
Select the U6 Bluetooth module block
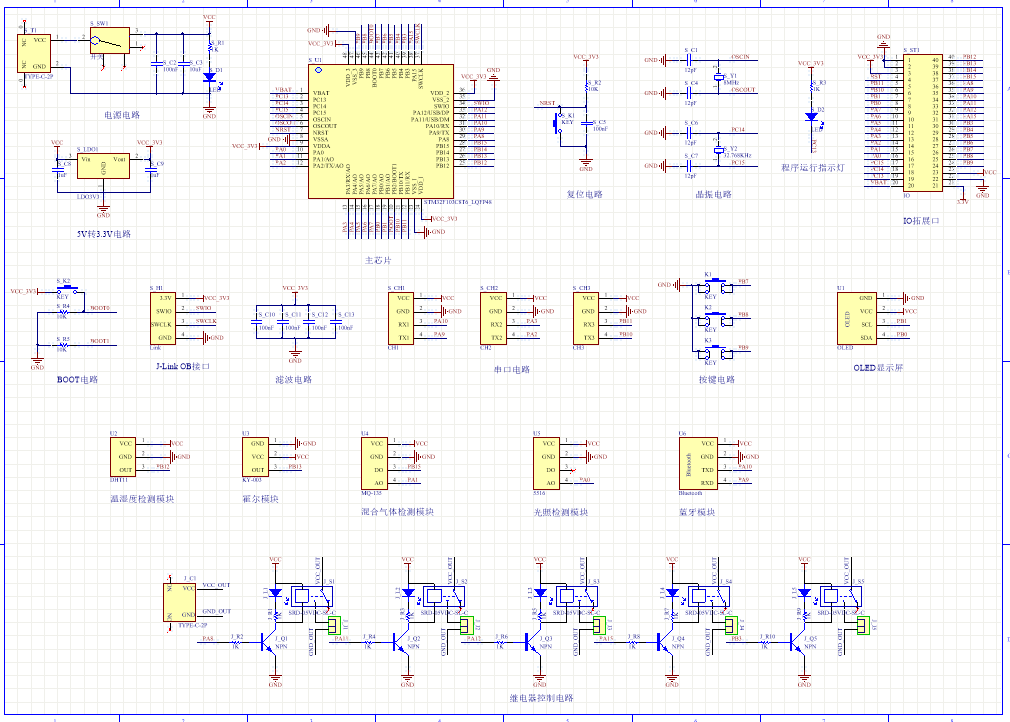[x=698, y=464]
